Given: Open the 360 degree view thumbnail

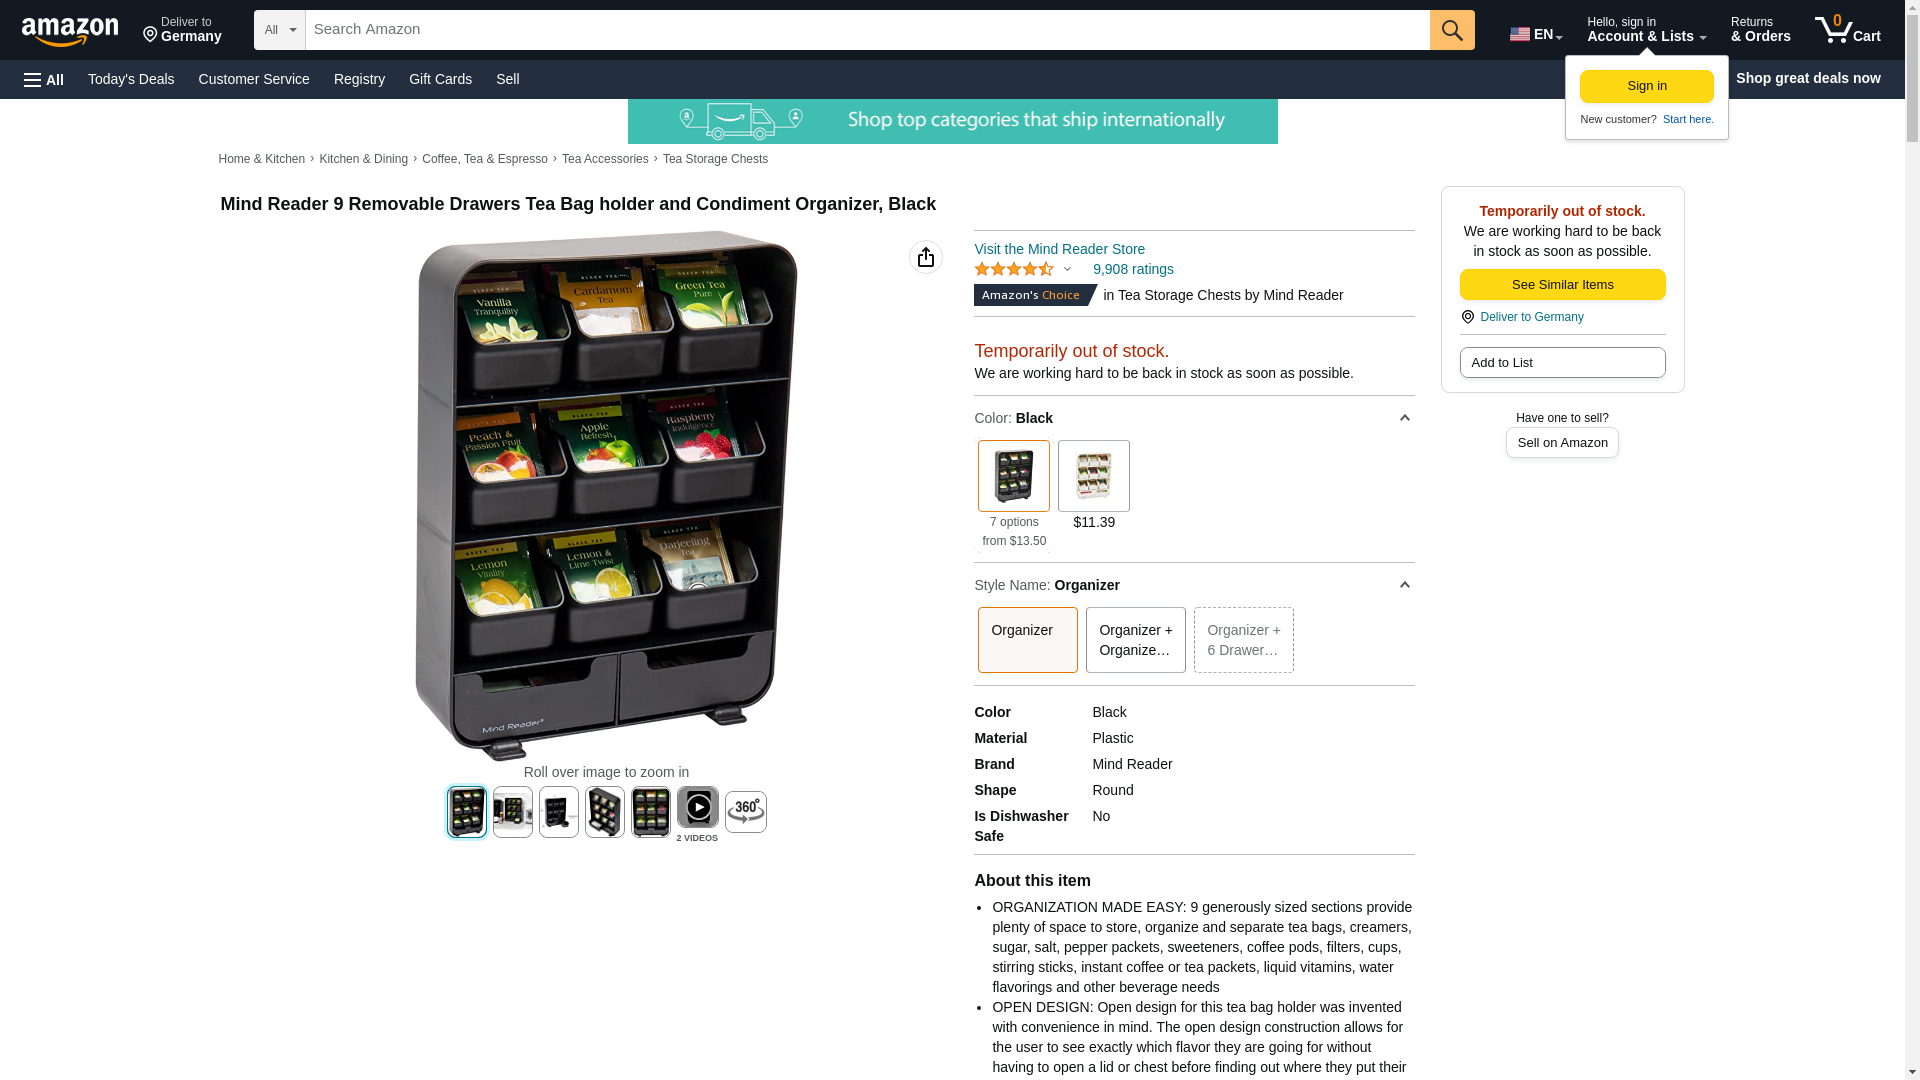Looking at the screenshot, I should click(746, 812).
